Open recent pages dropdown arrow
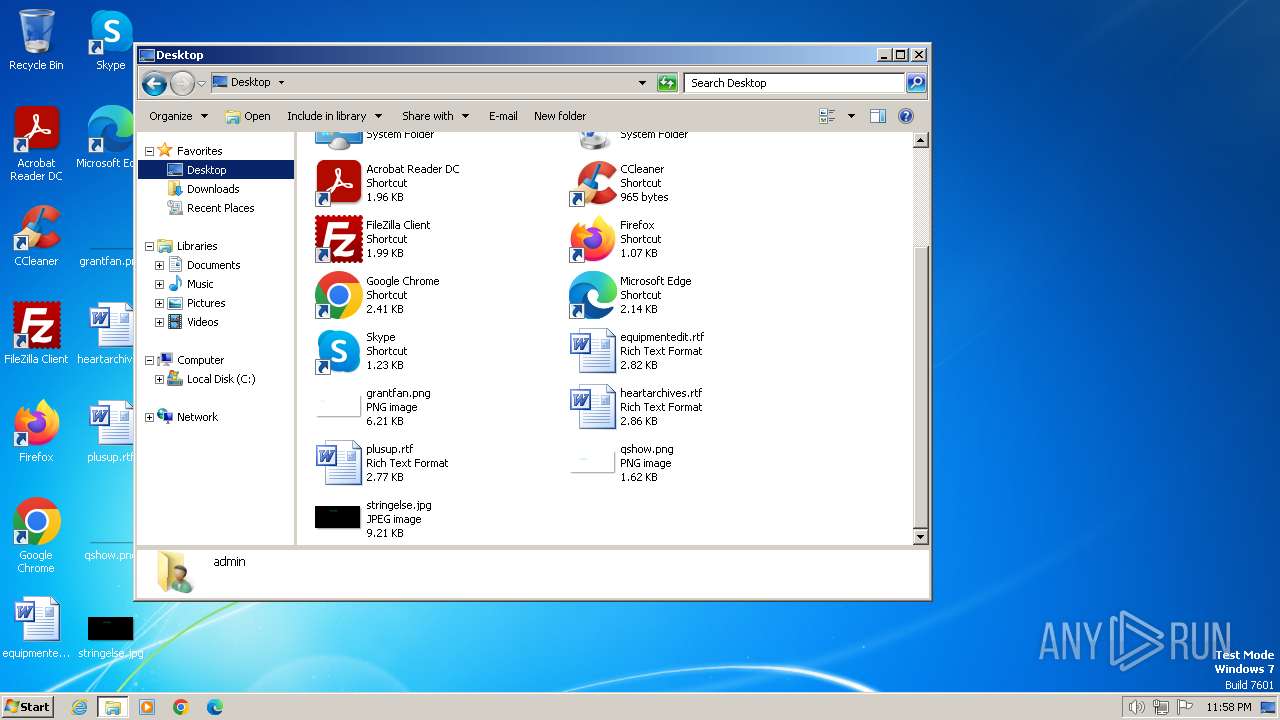 (x=201, y=83)
